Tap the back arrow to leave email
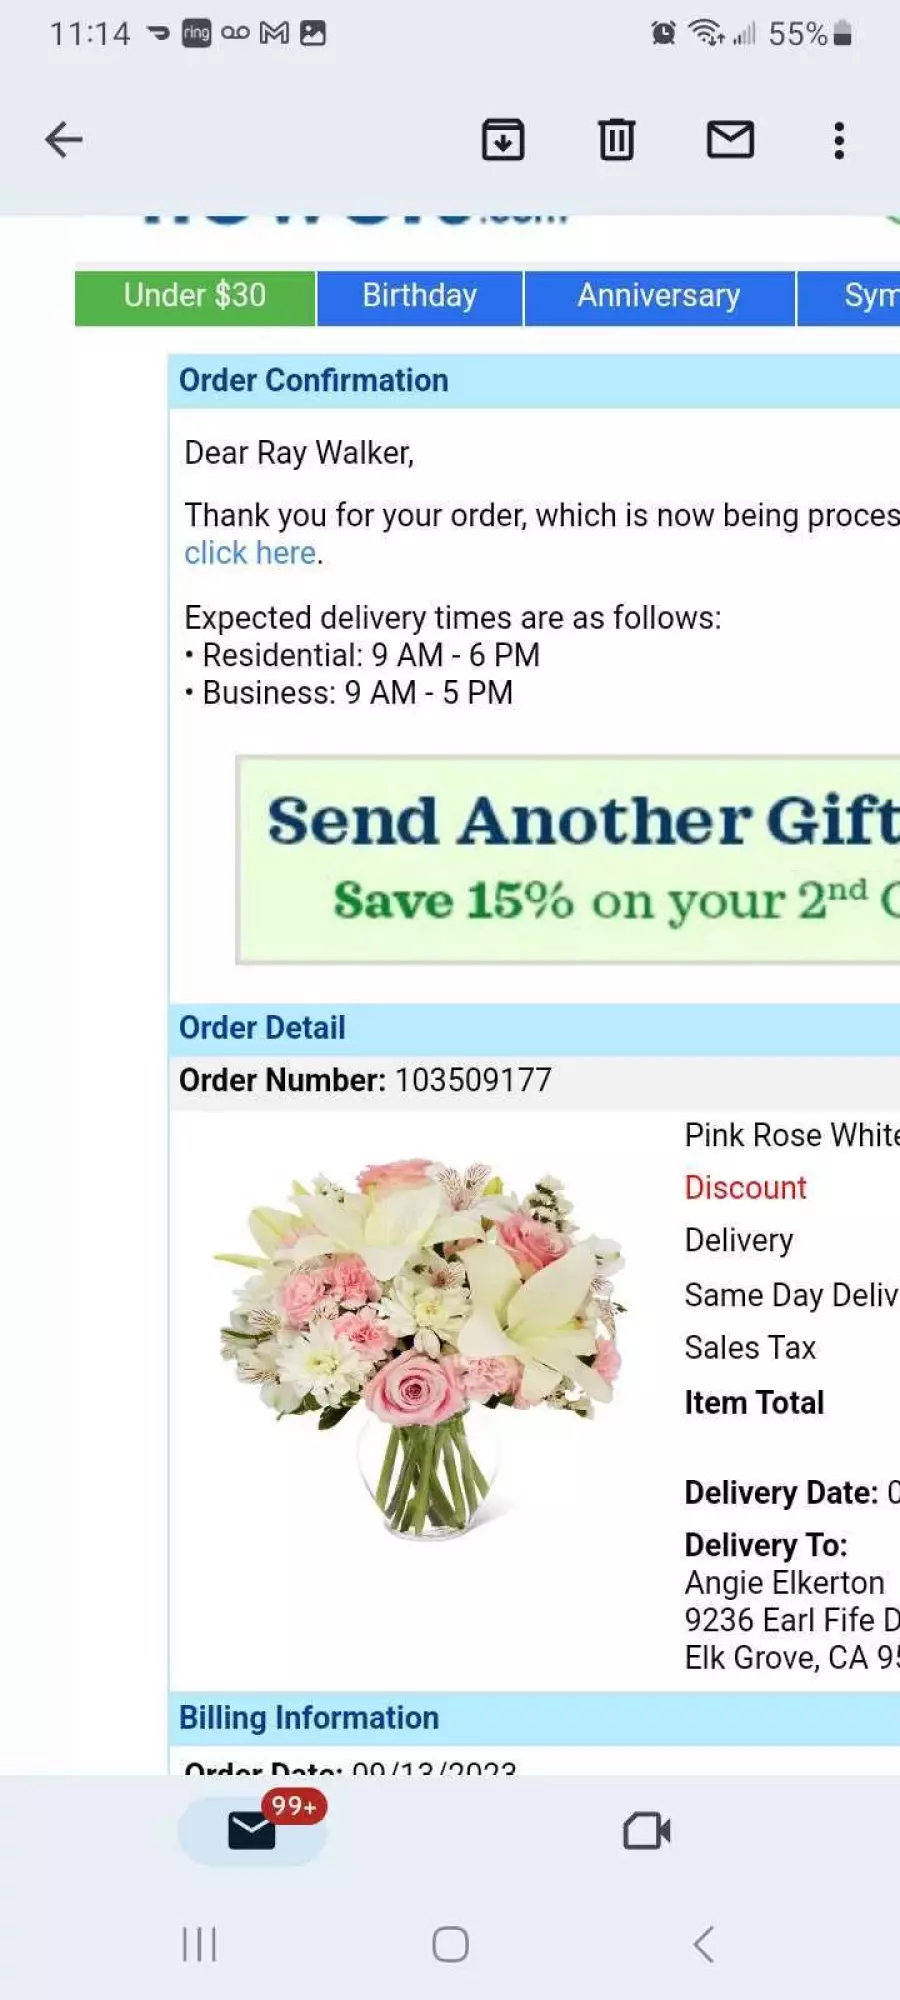Image resolution: width=900 pixels, height=2000 pixels. coord(63,140)
